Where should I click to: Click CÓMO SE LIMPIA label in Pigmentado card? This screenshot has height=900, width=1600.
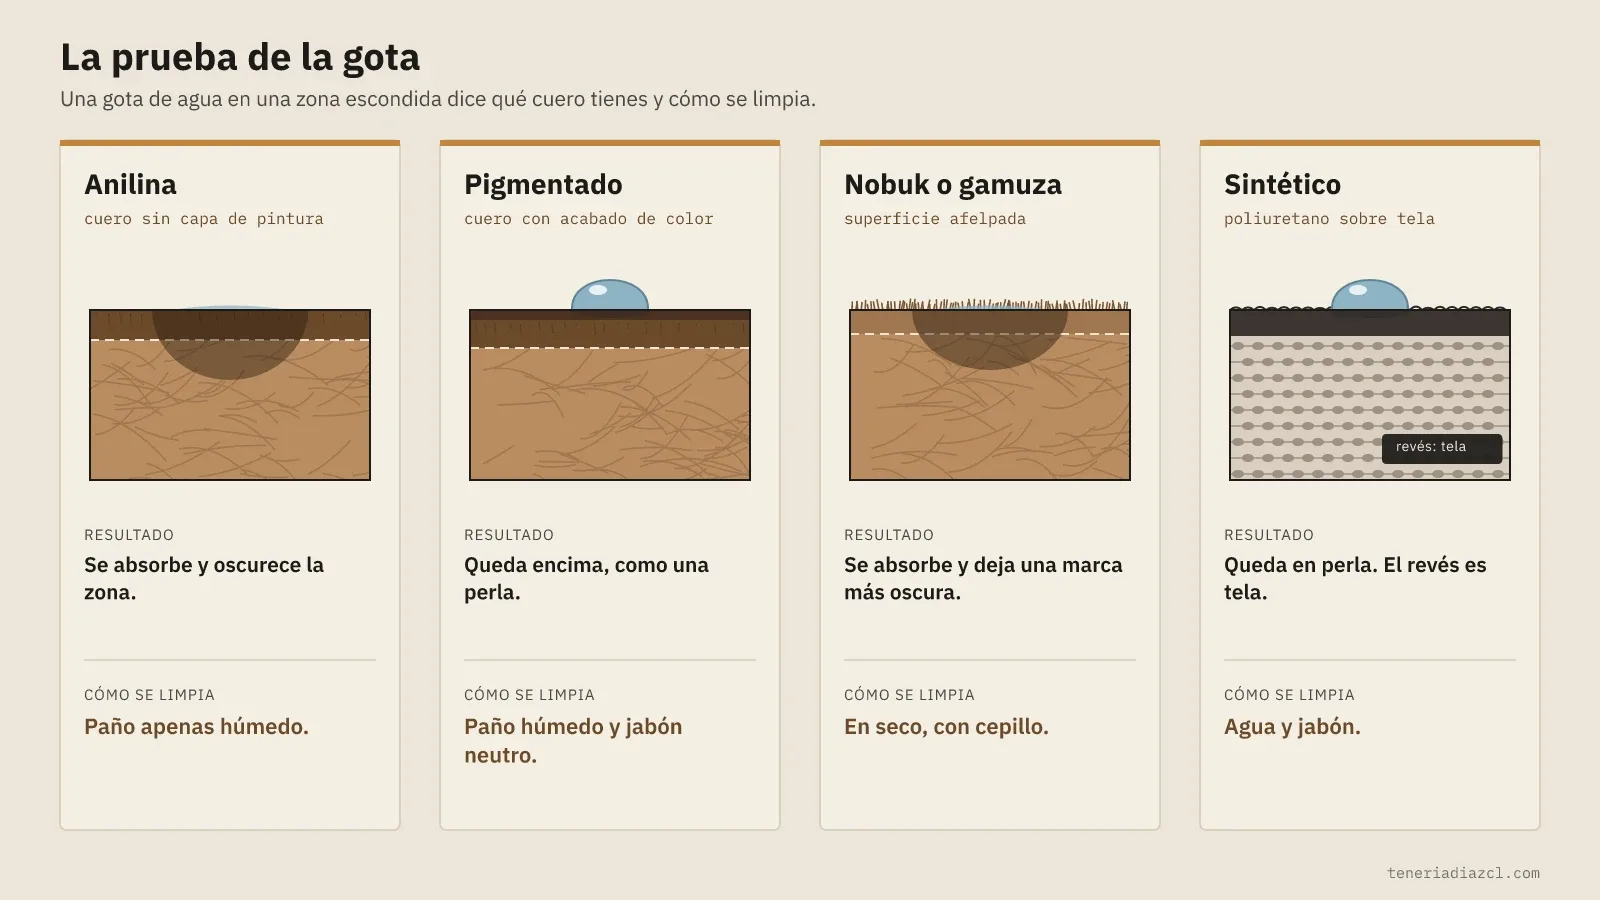pos(529,695)
